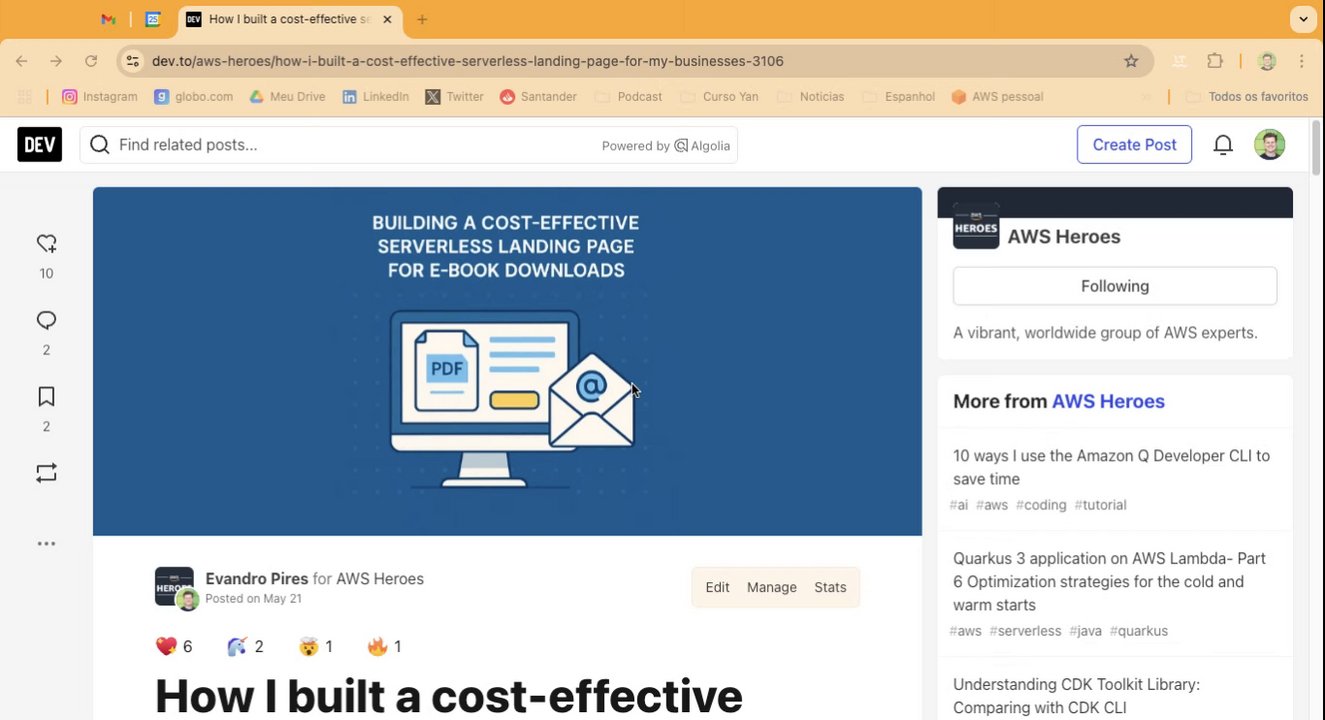Open the DEV user avatar menu

coord(1269,144)
